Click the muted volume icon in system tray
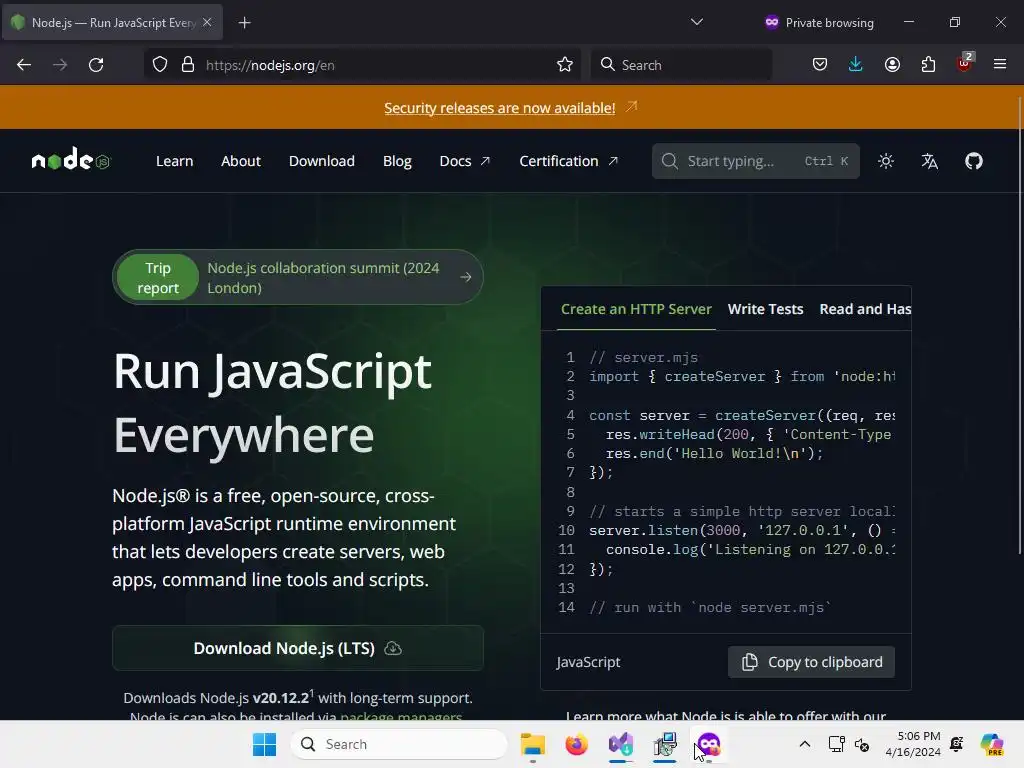 tap(861, 744)
